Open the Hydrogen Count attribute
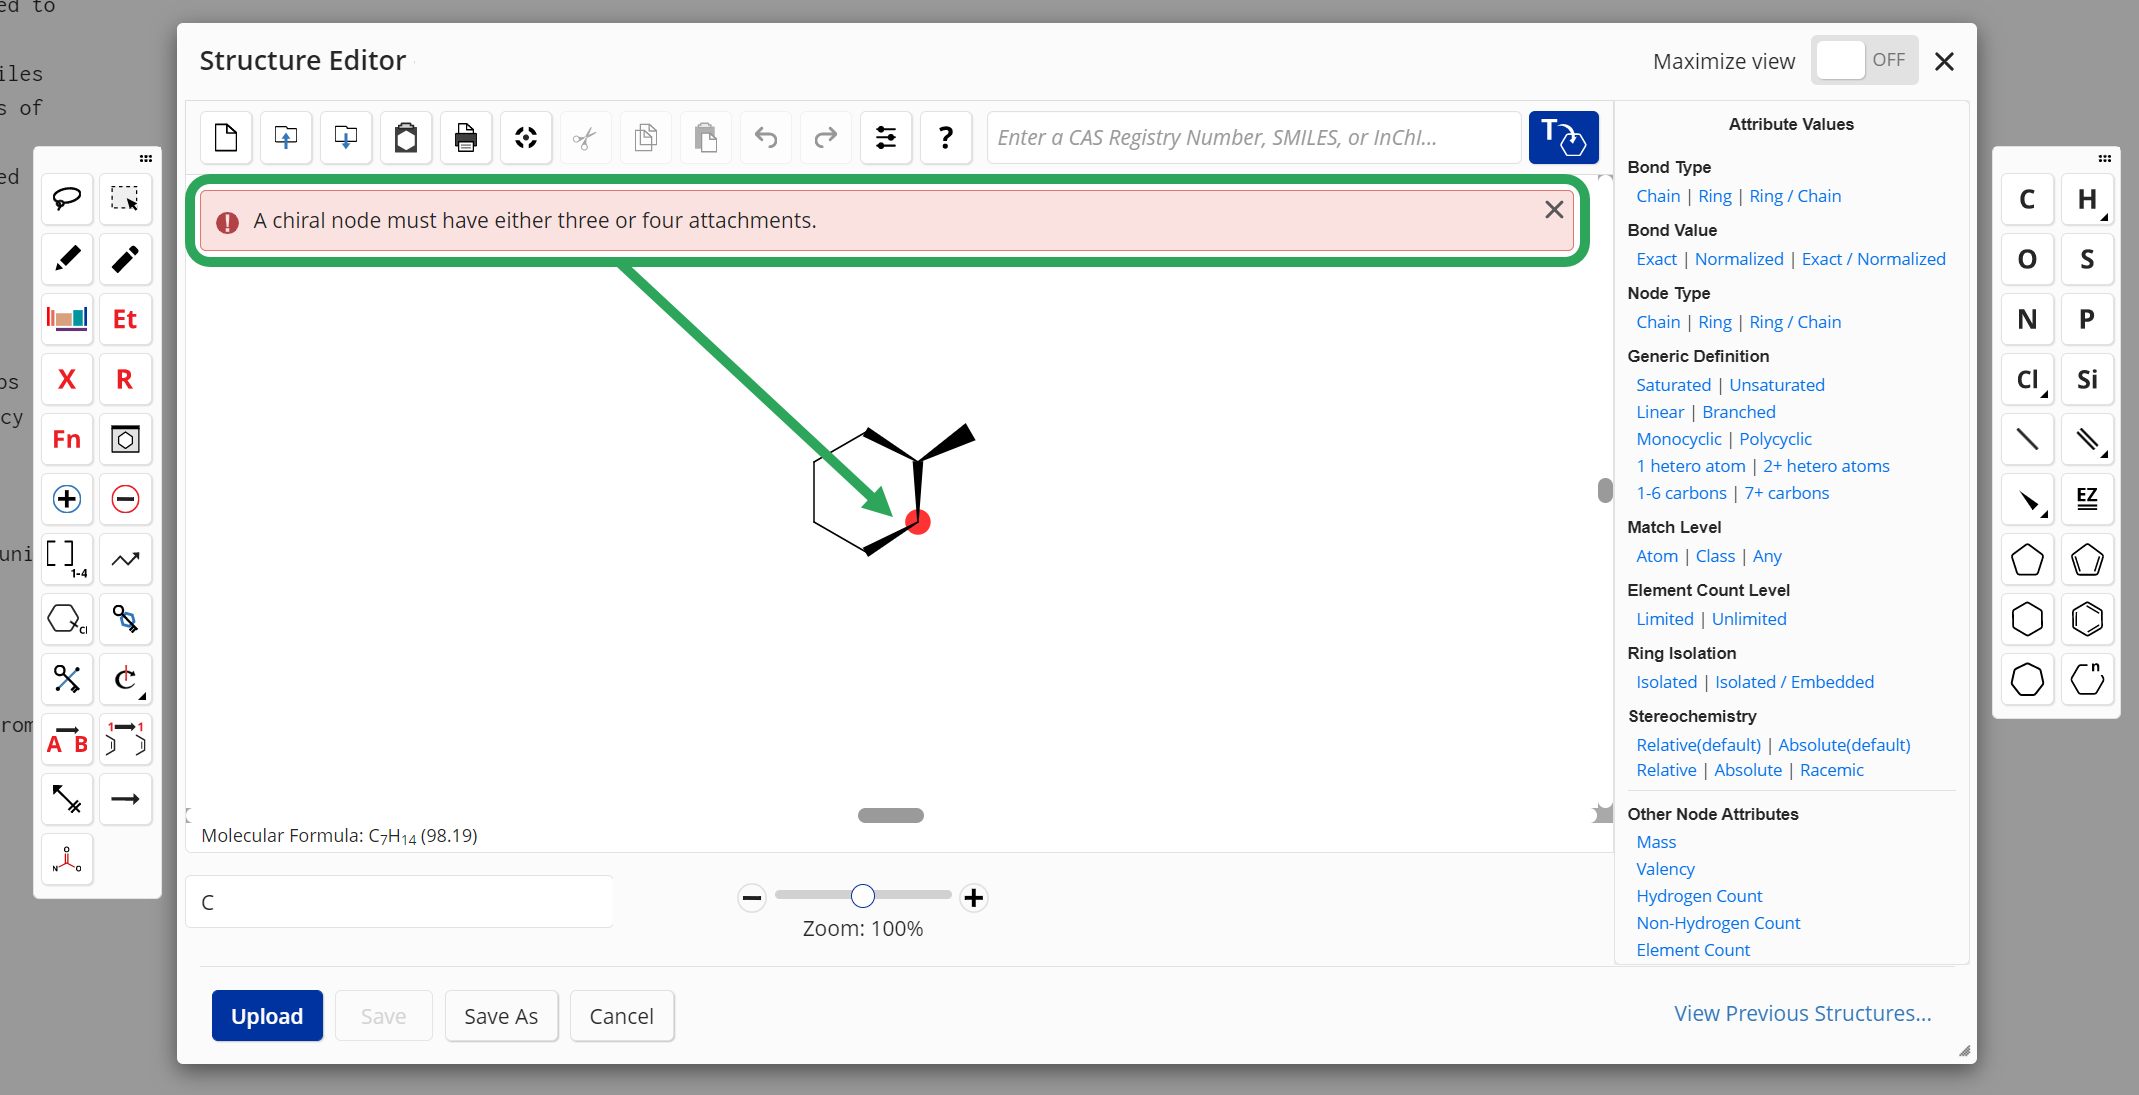Viewport: 2139px width, 1095px height. point(1699,896)
